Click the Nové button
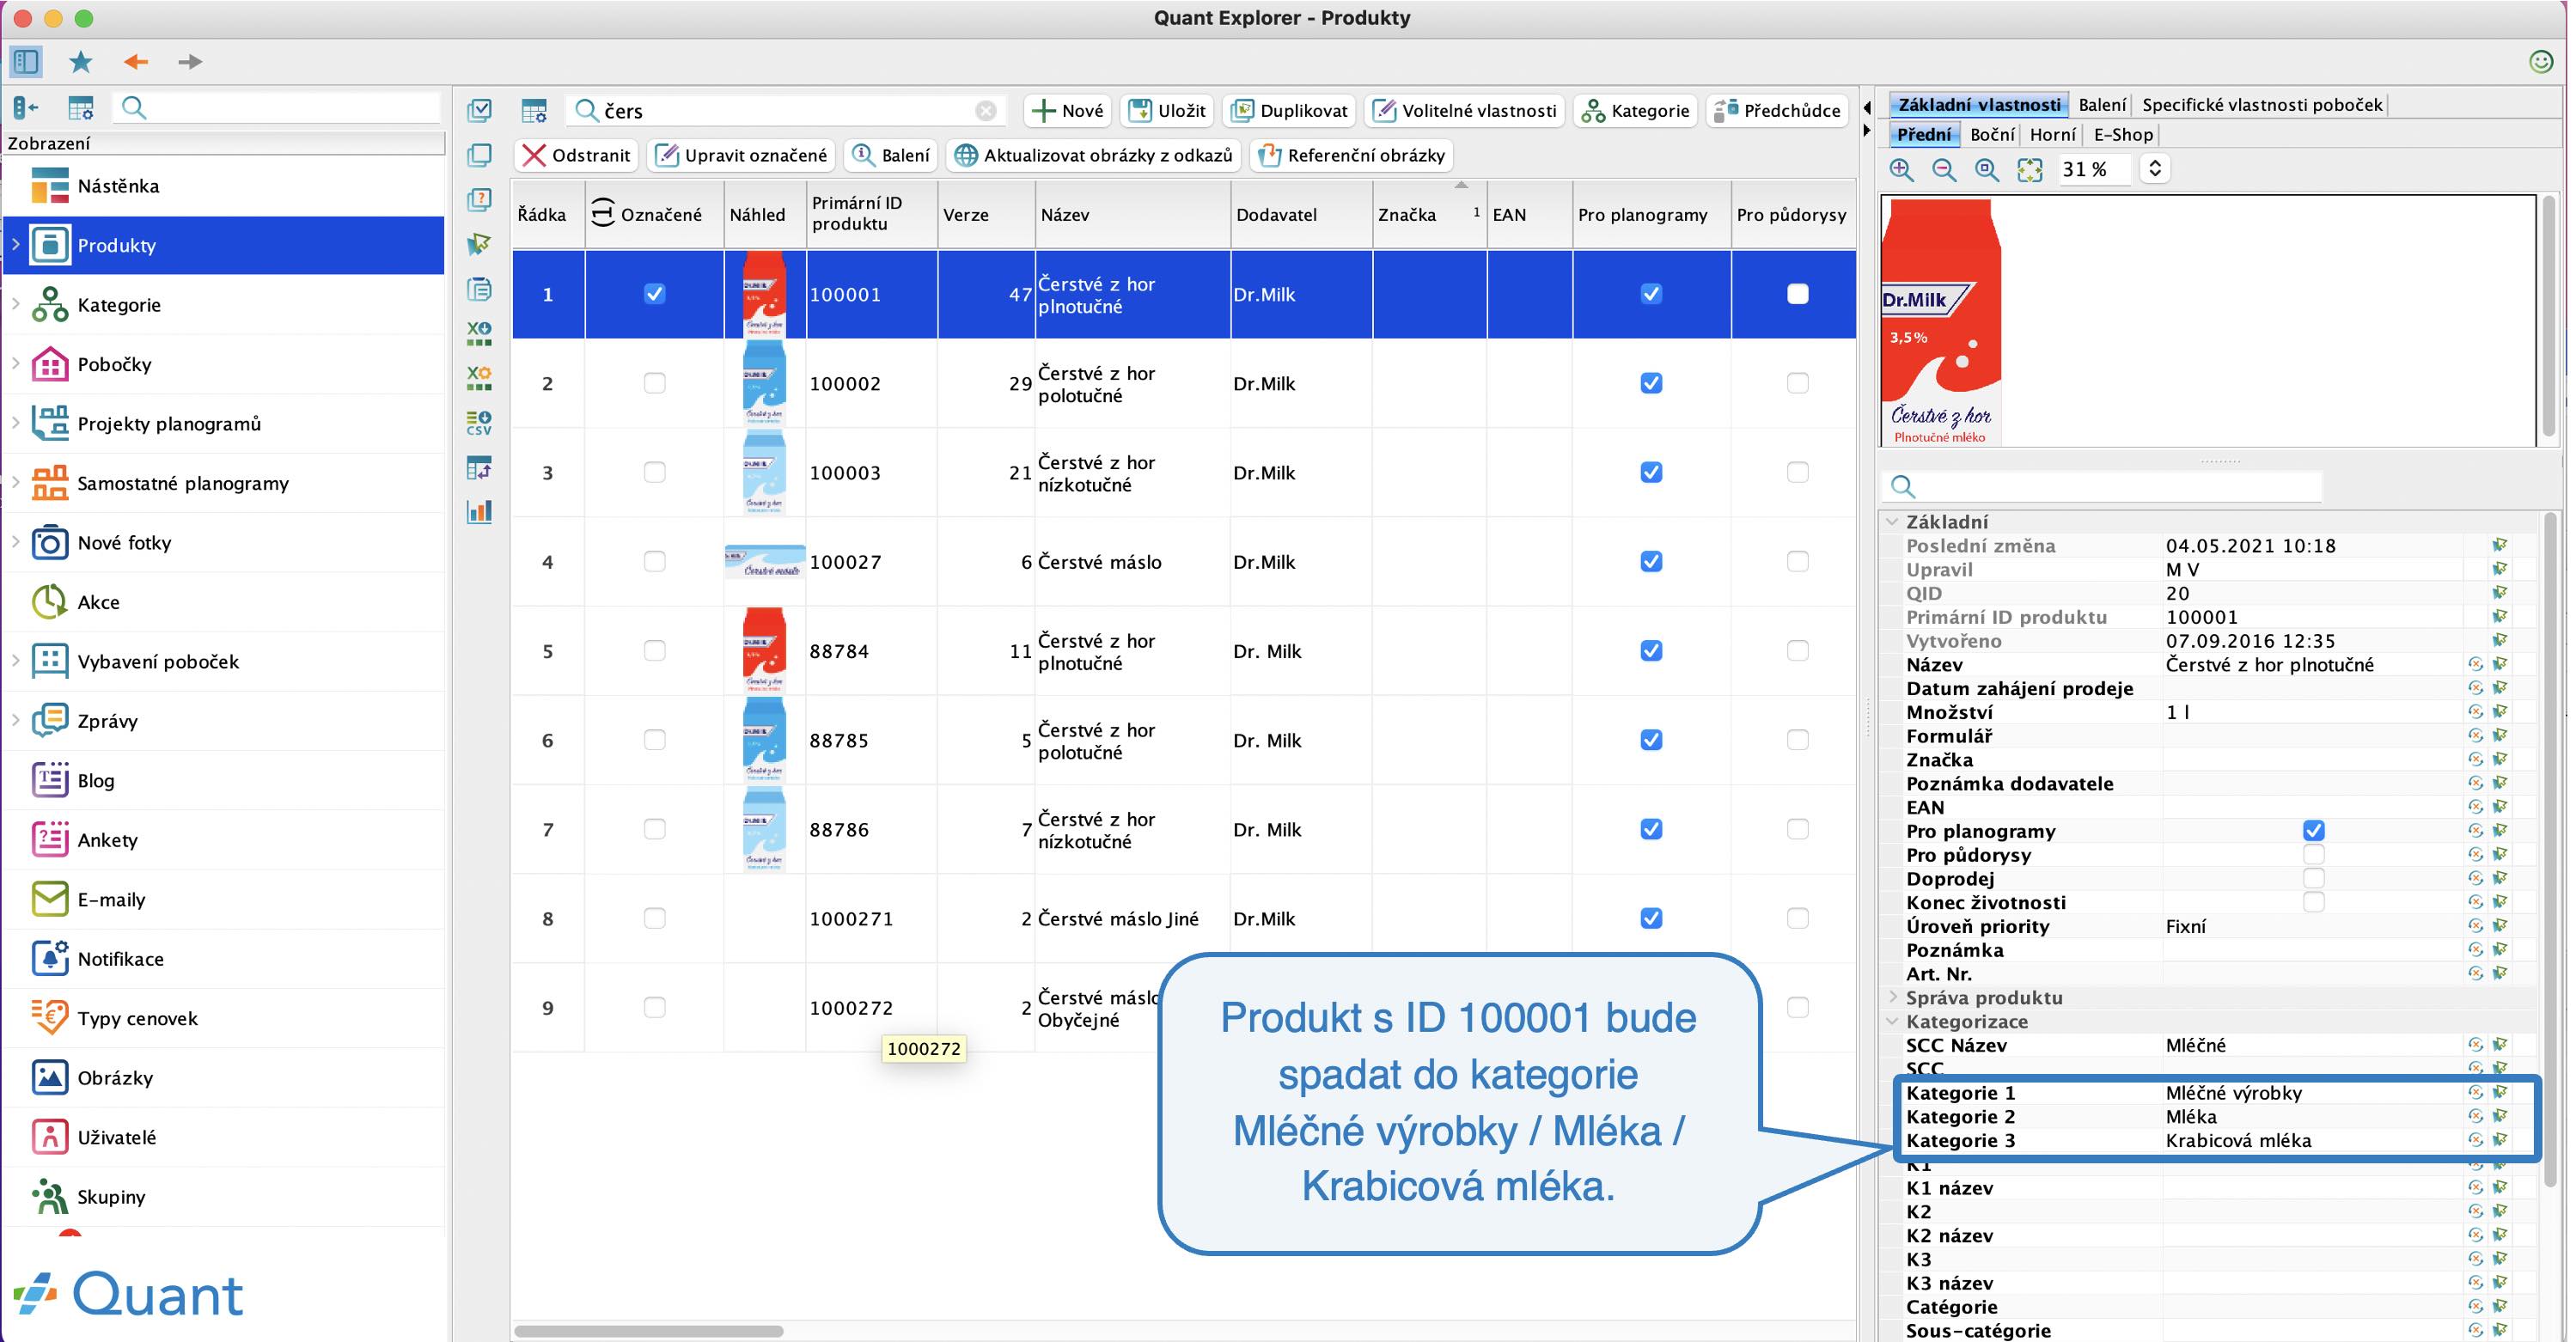The height and width of the screenshot is (1342, 2576). pos(1067,111)
